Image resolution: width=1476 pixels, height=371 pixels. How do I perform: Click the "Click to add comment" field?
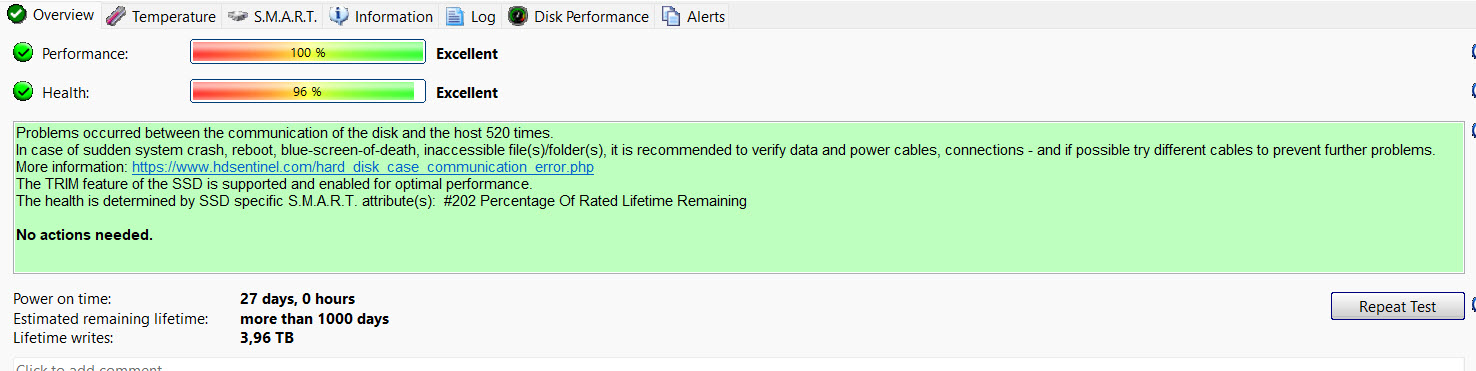[738, 365]
